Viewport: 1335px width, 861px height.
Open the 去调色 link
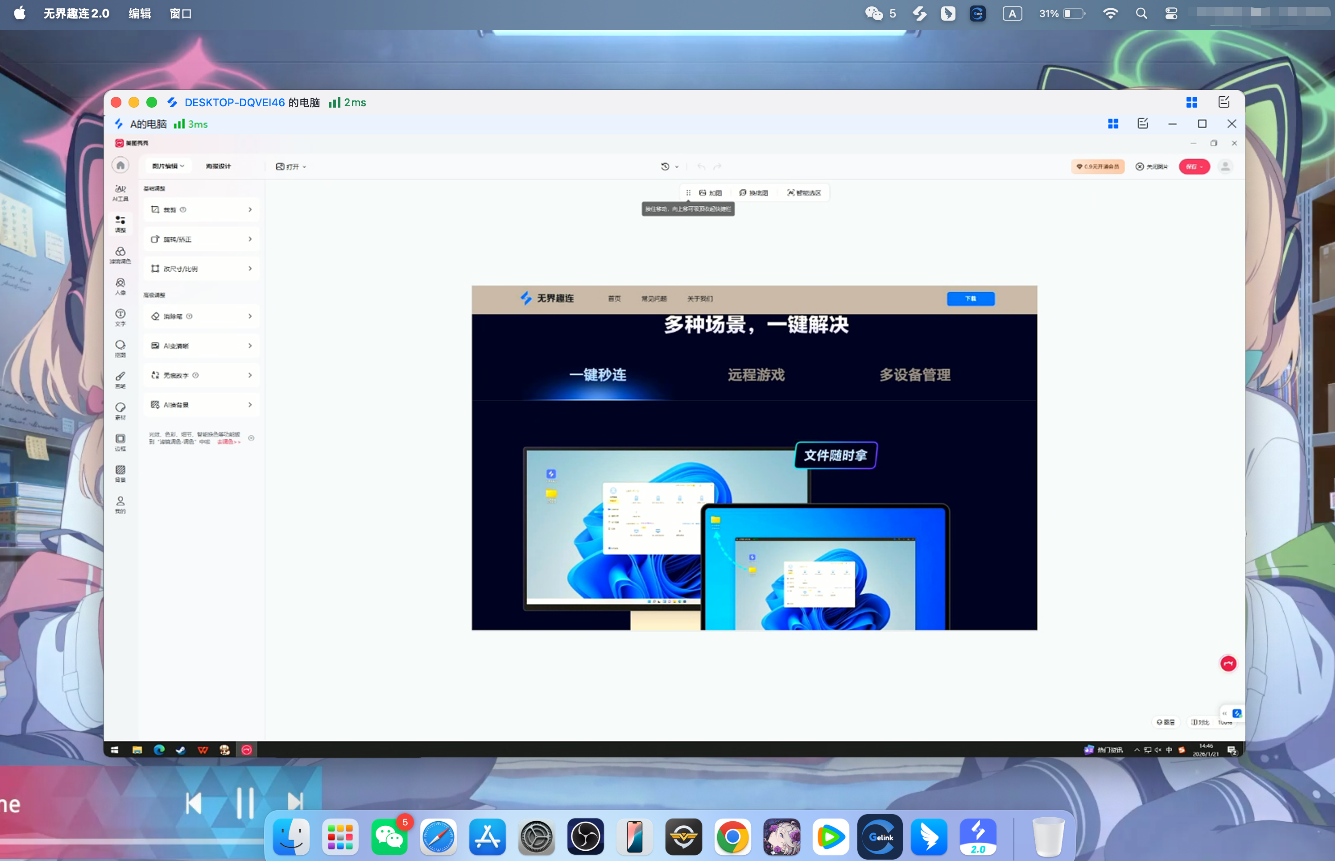pyautogui.click(x=228, y=442)
